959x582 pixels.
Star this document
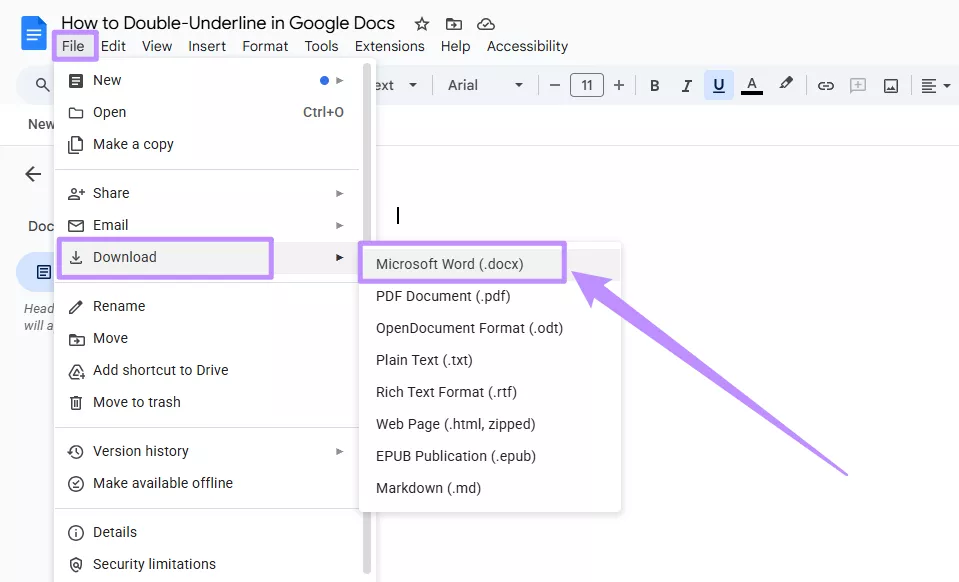point(421,22)
